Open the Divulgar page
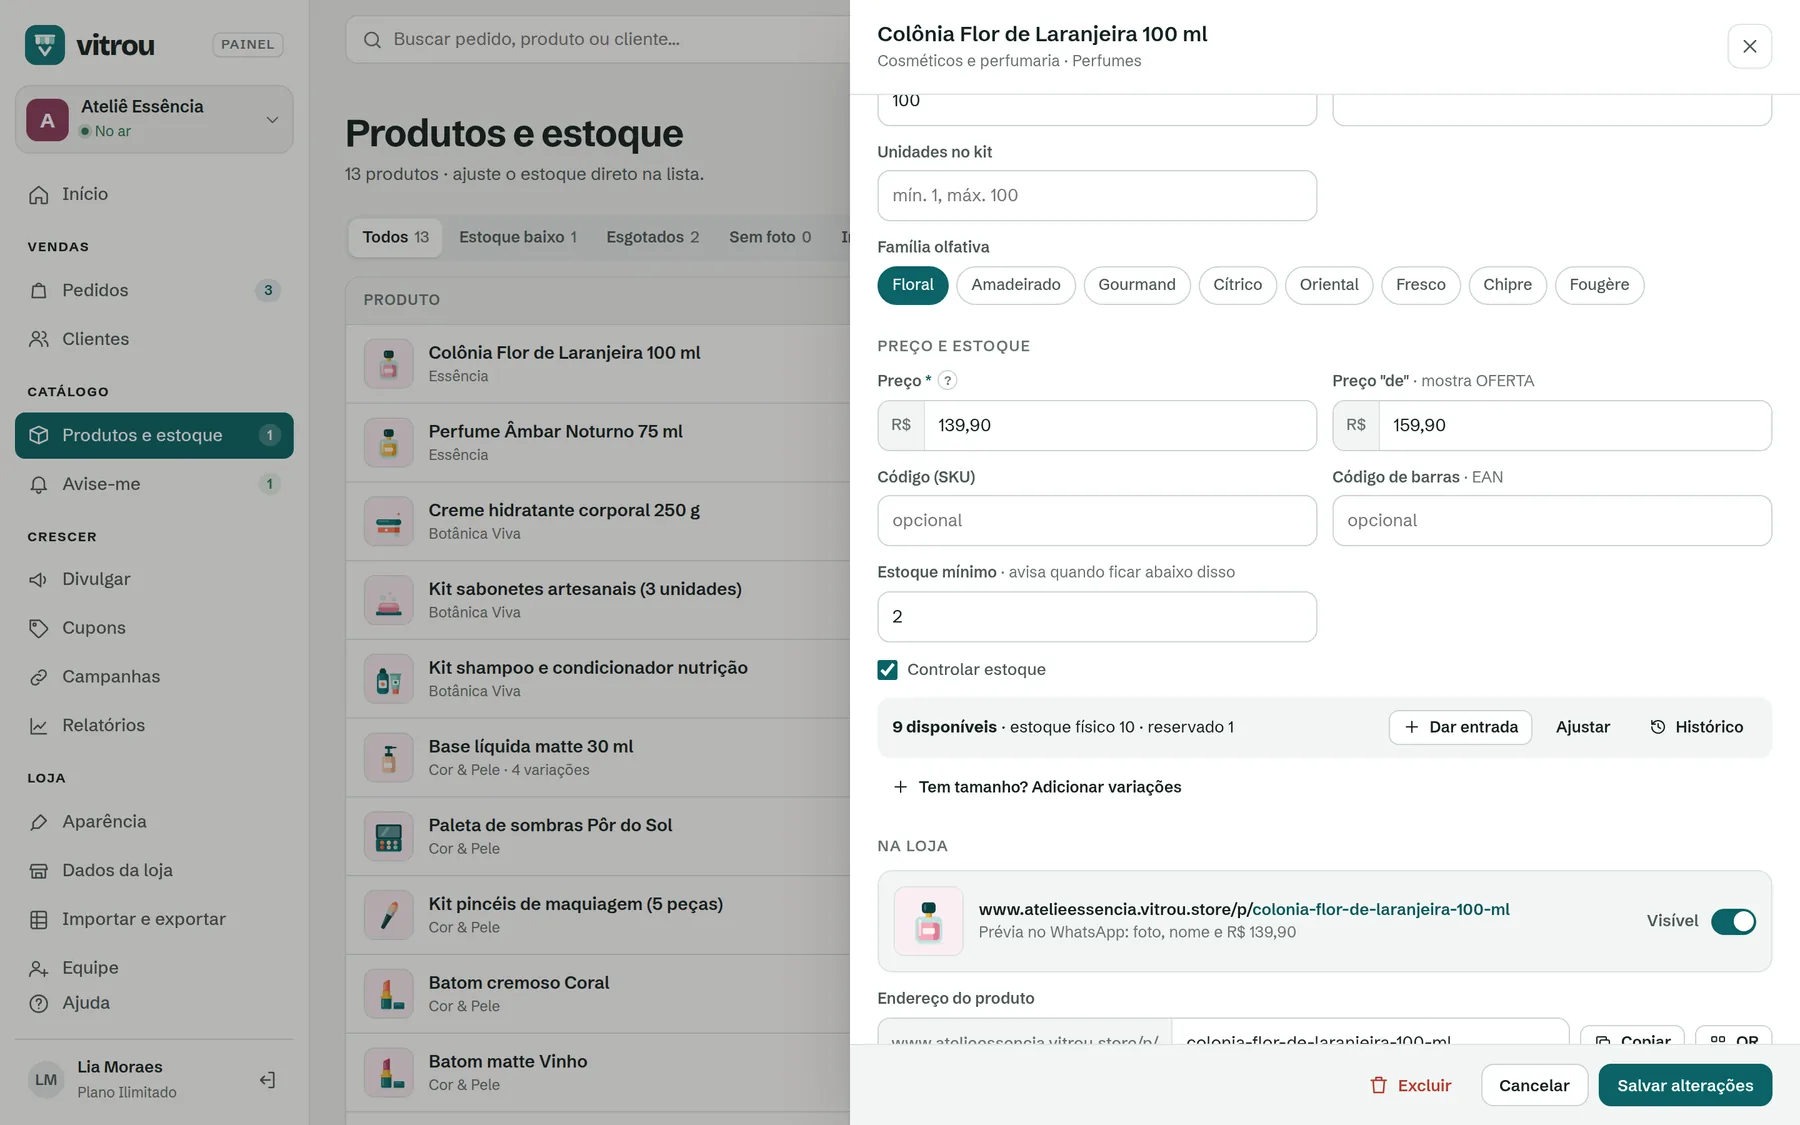This screenshot has width=1800, height=1125. 154,579
